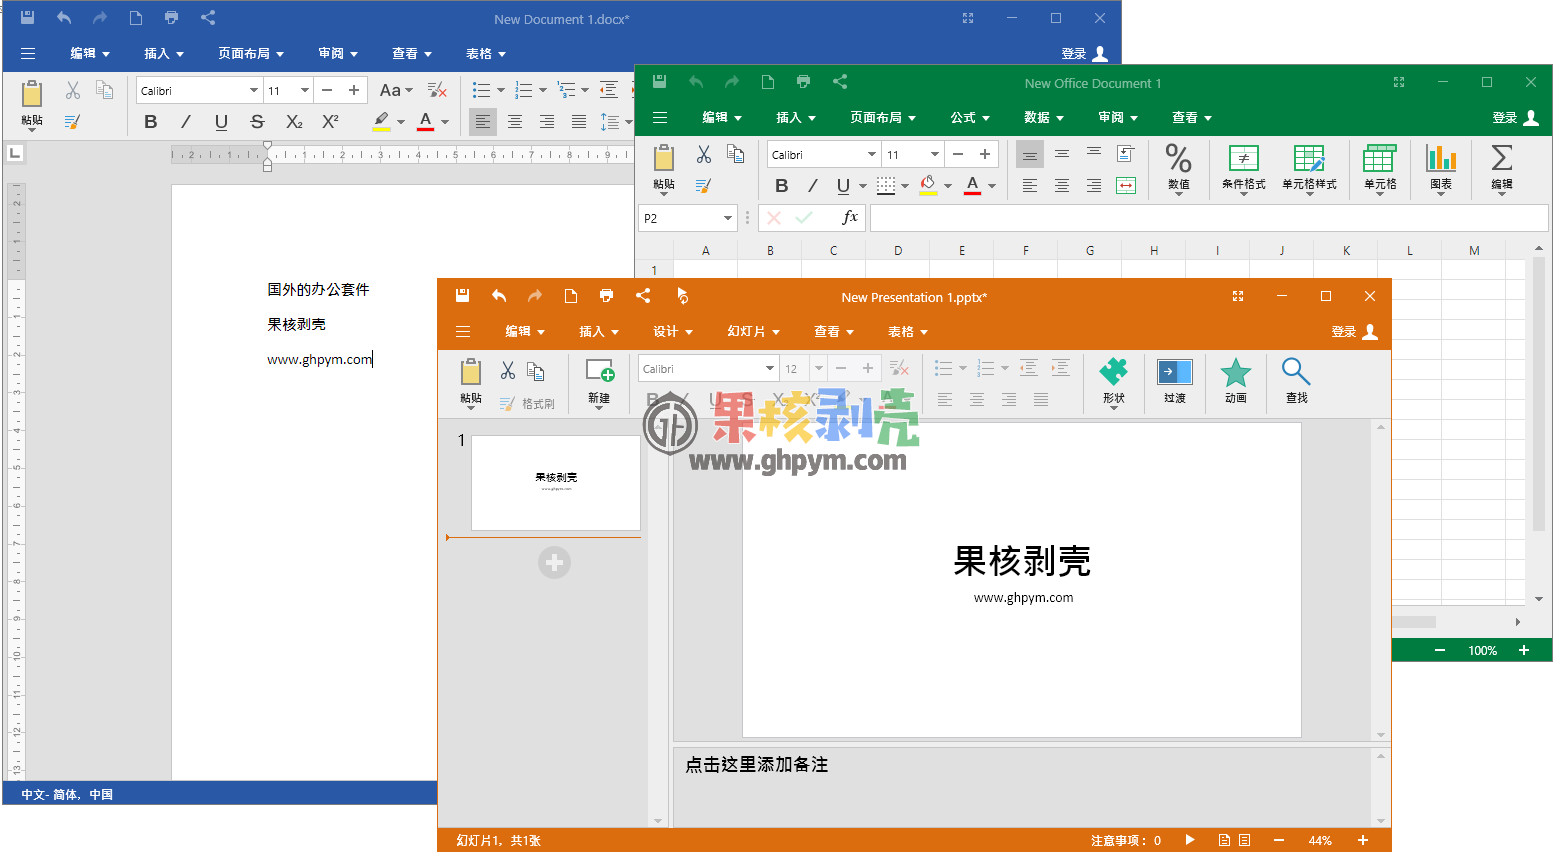The image size is (1563, 860).
Task: Expand the font size dropdown in Word document
Action: [305, 91]
